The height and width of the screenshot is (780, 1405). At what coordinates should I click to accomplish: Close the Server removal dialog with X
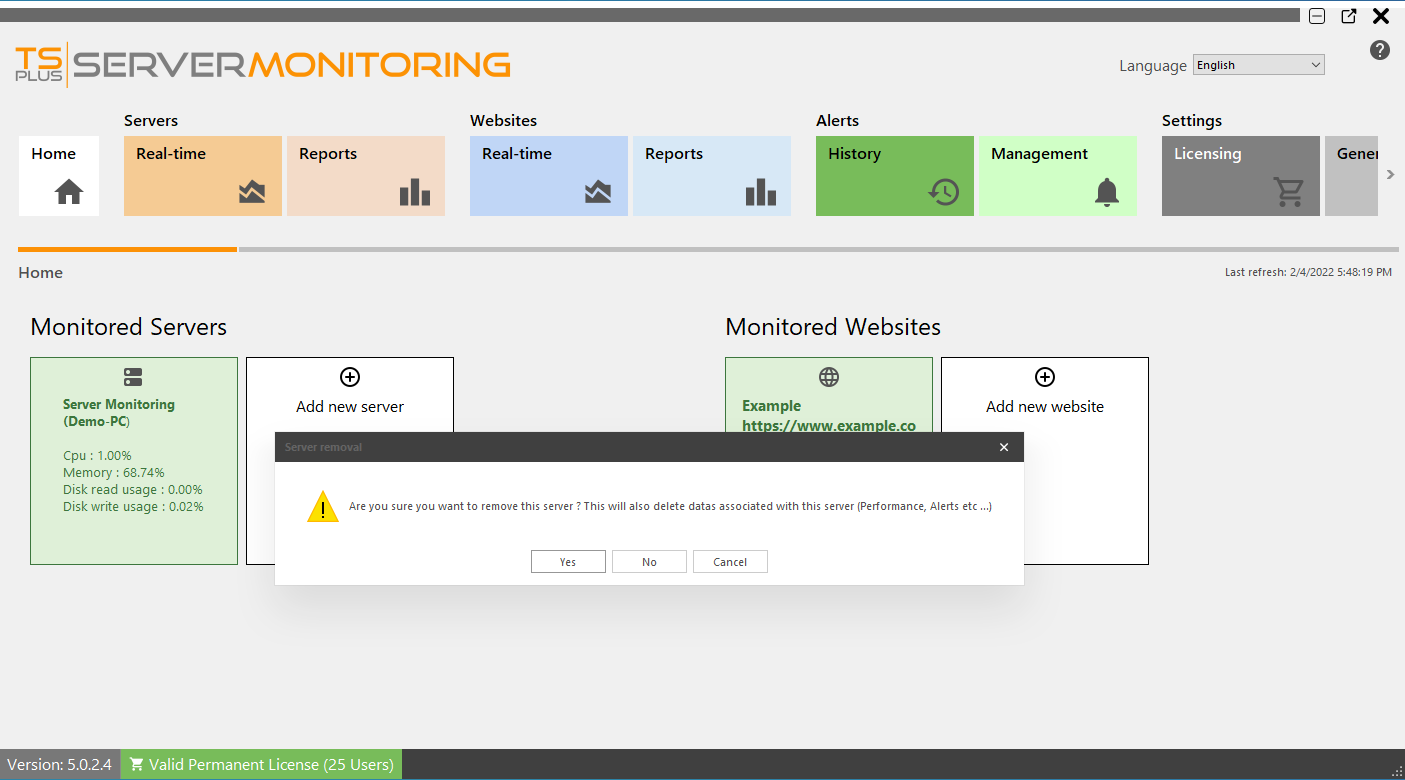pos(1003,447)
